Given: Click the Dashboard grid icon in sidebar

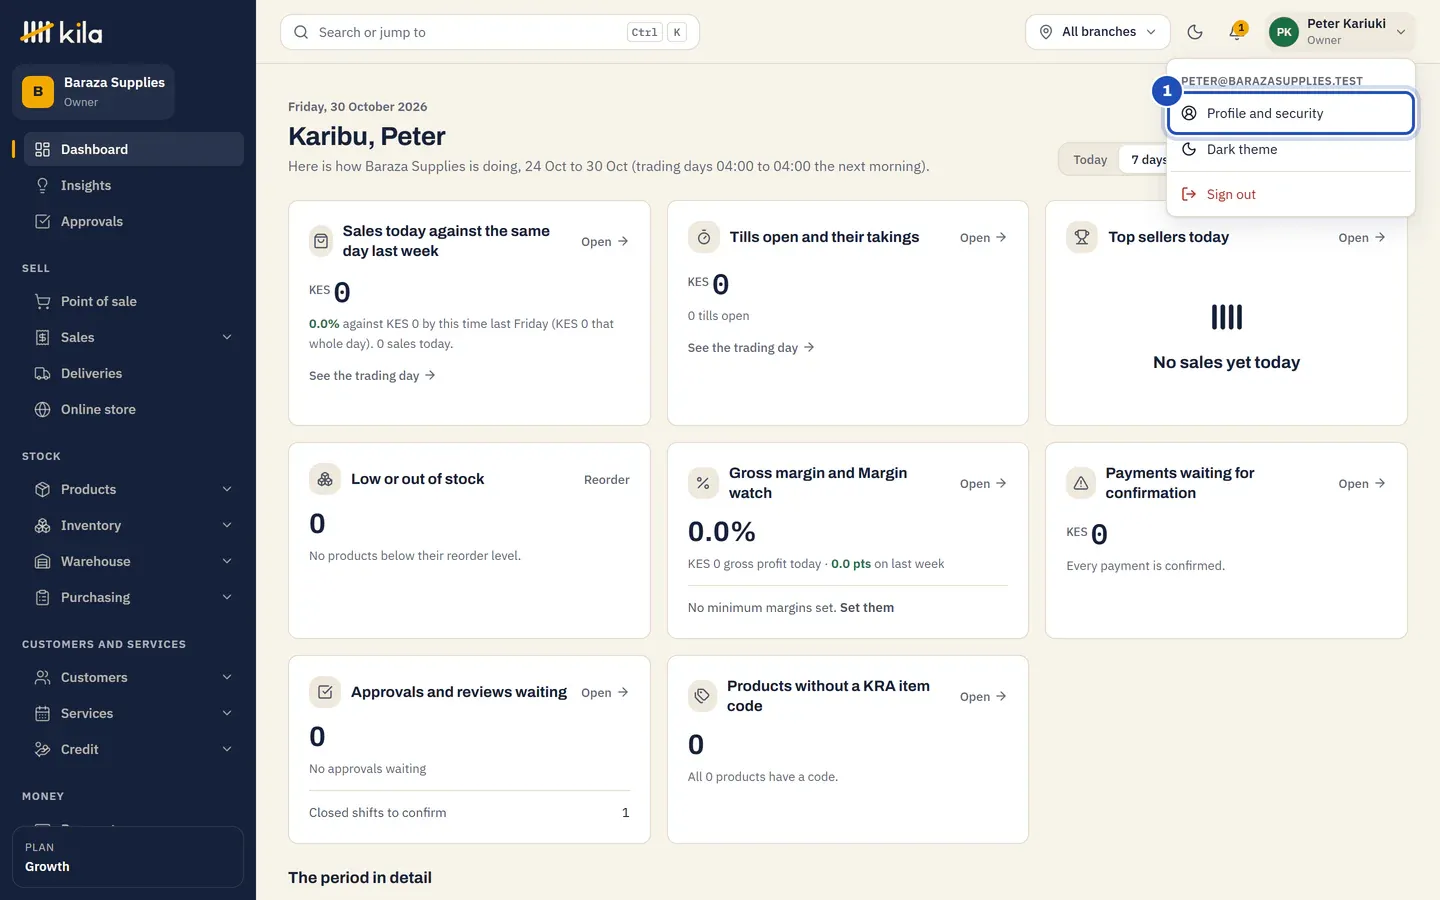Looking at the screenshot, I should [x=42, y=150].
